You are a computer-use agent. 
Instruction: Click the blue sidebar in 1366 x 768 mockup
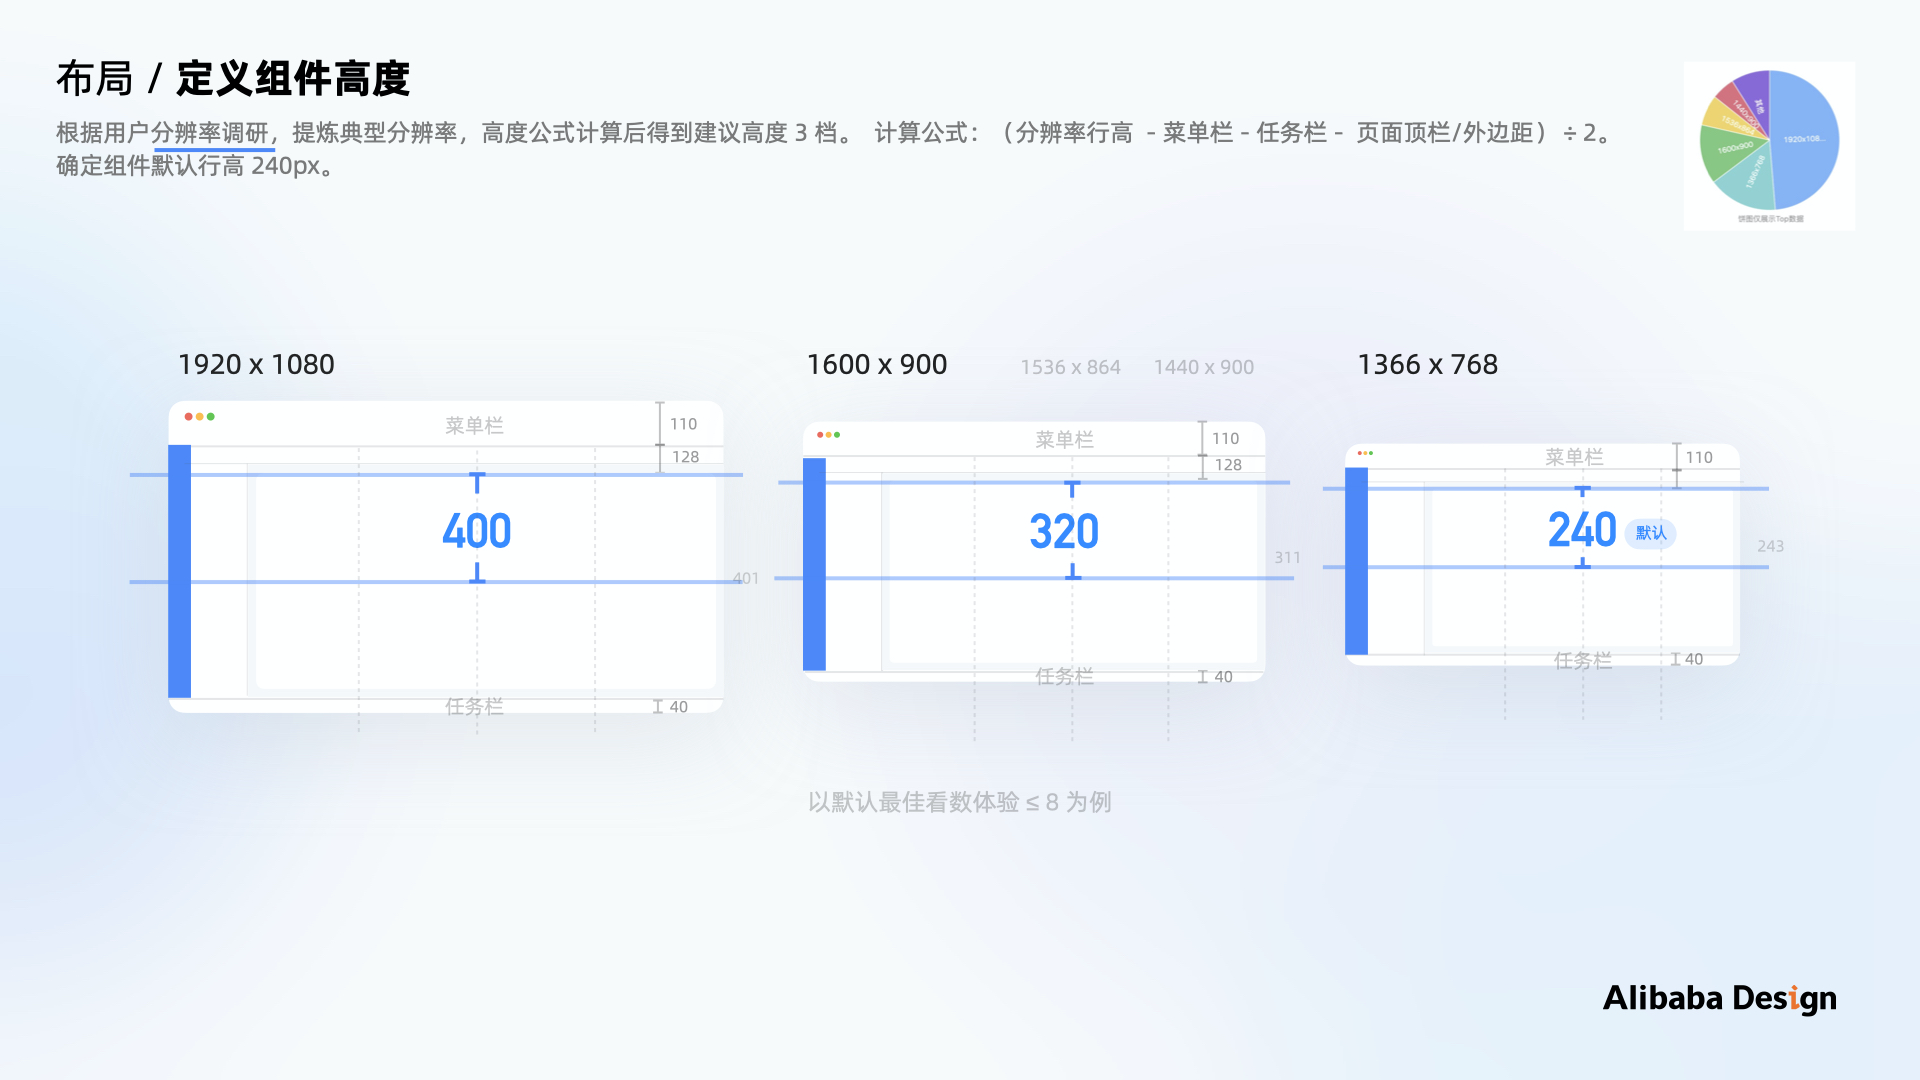1357,561
